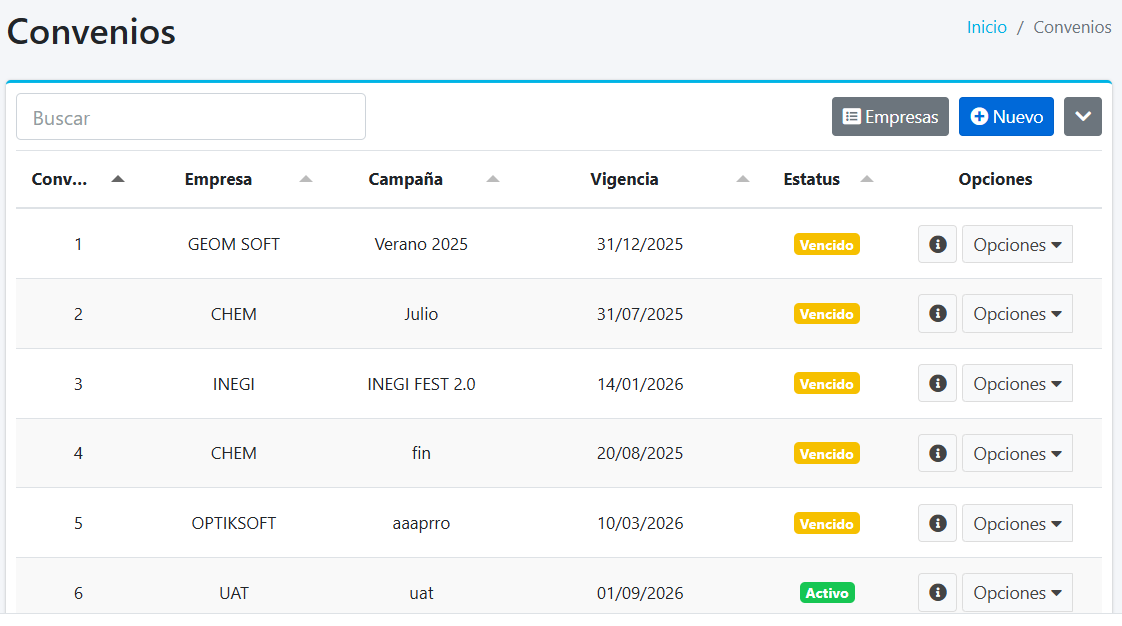This screenshot has width=1122, height=626.
Task: Show info for OPTIKSOFT convenio
Action: pyautogui.click(x=937, y=523)
